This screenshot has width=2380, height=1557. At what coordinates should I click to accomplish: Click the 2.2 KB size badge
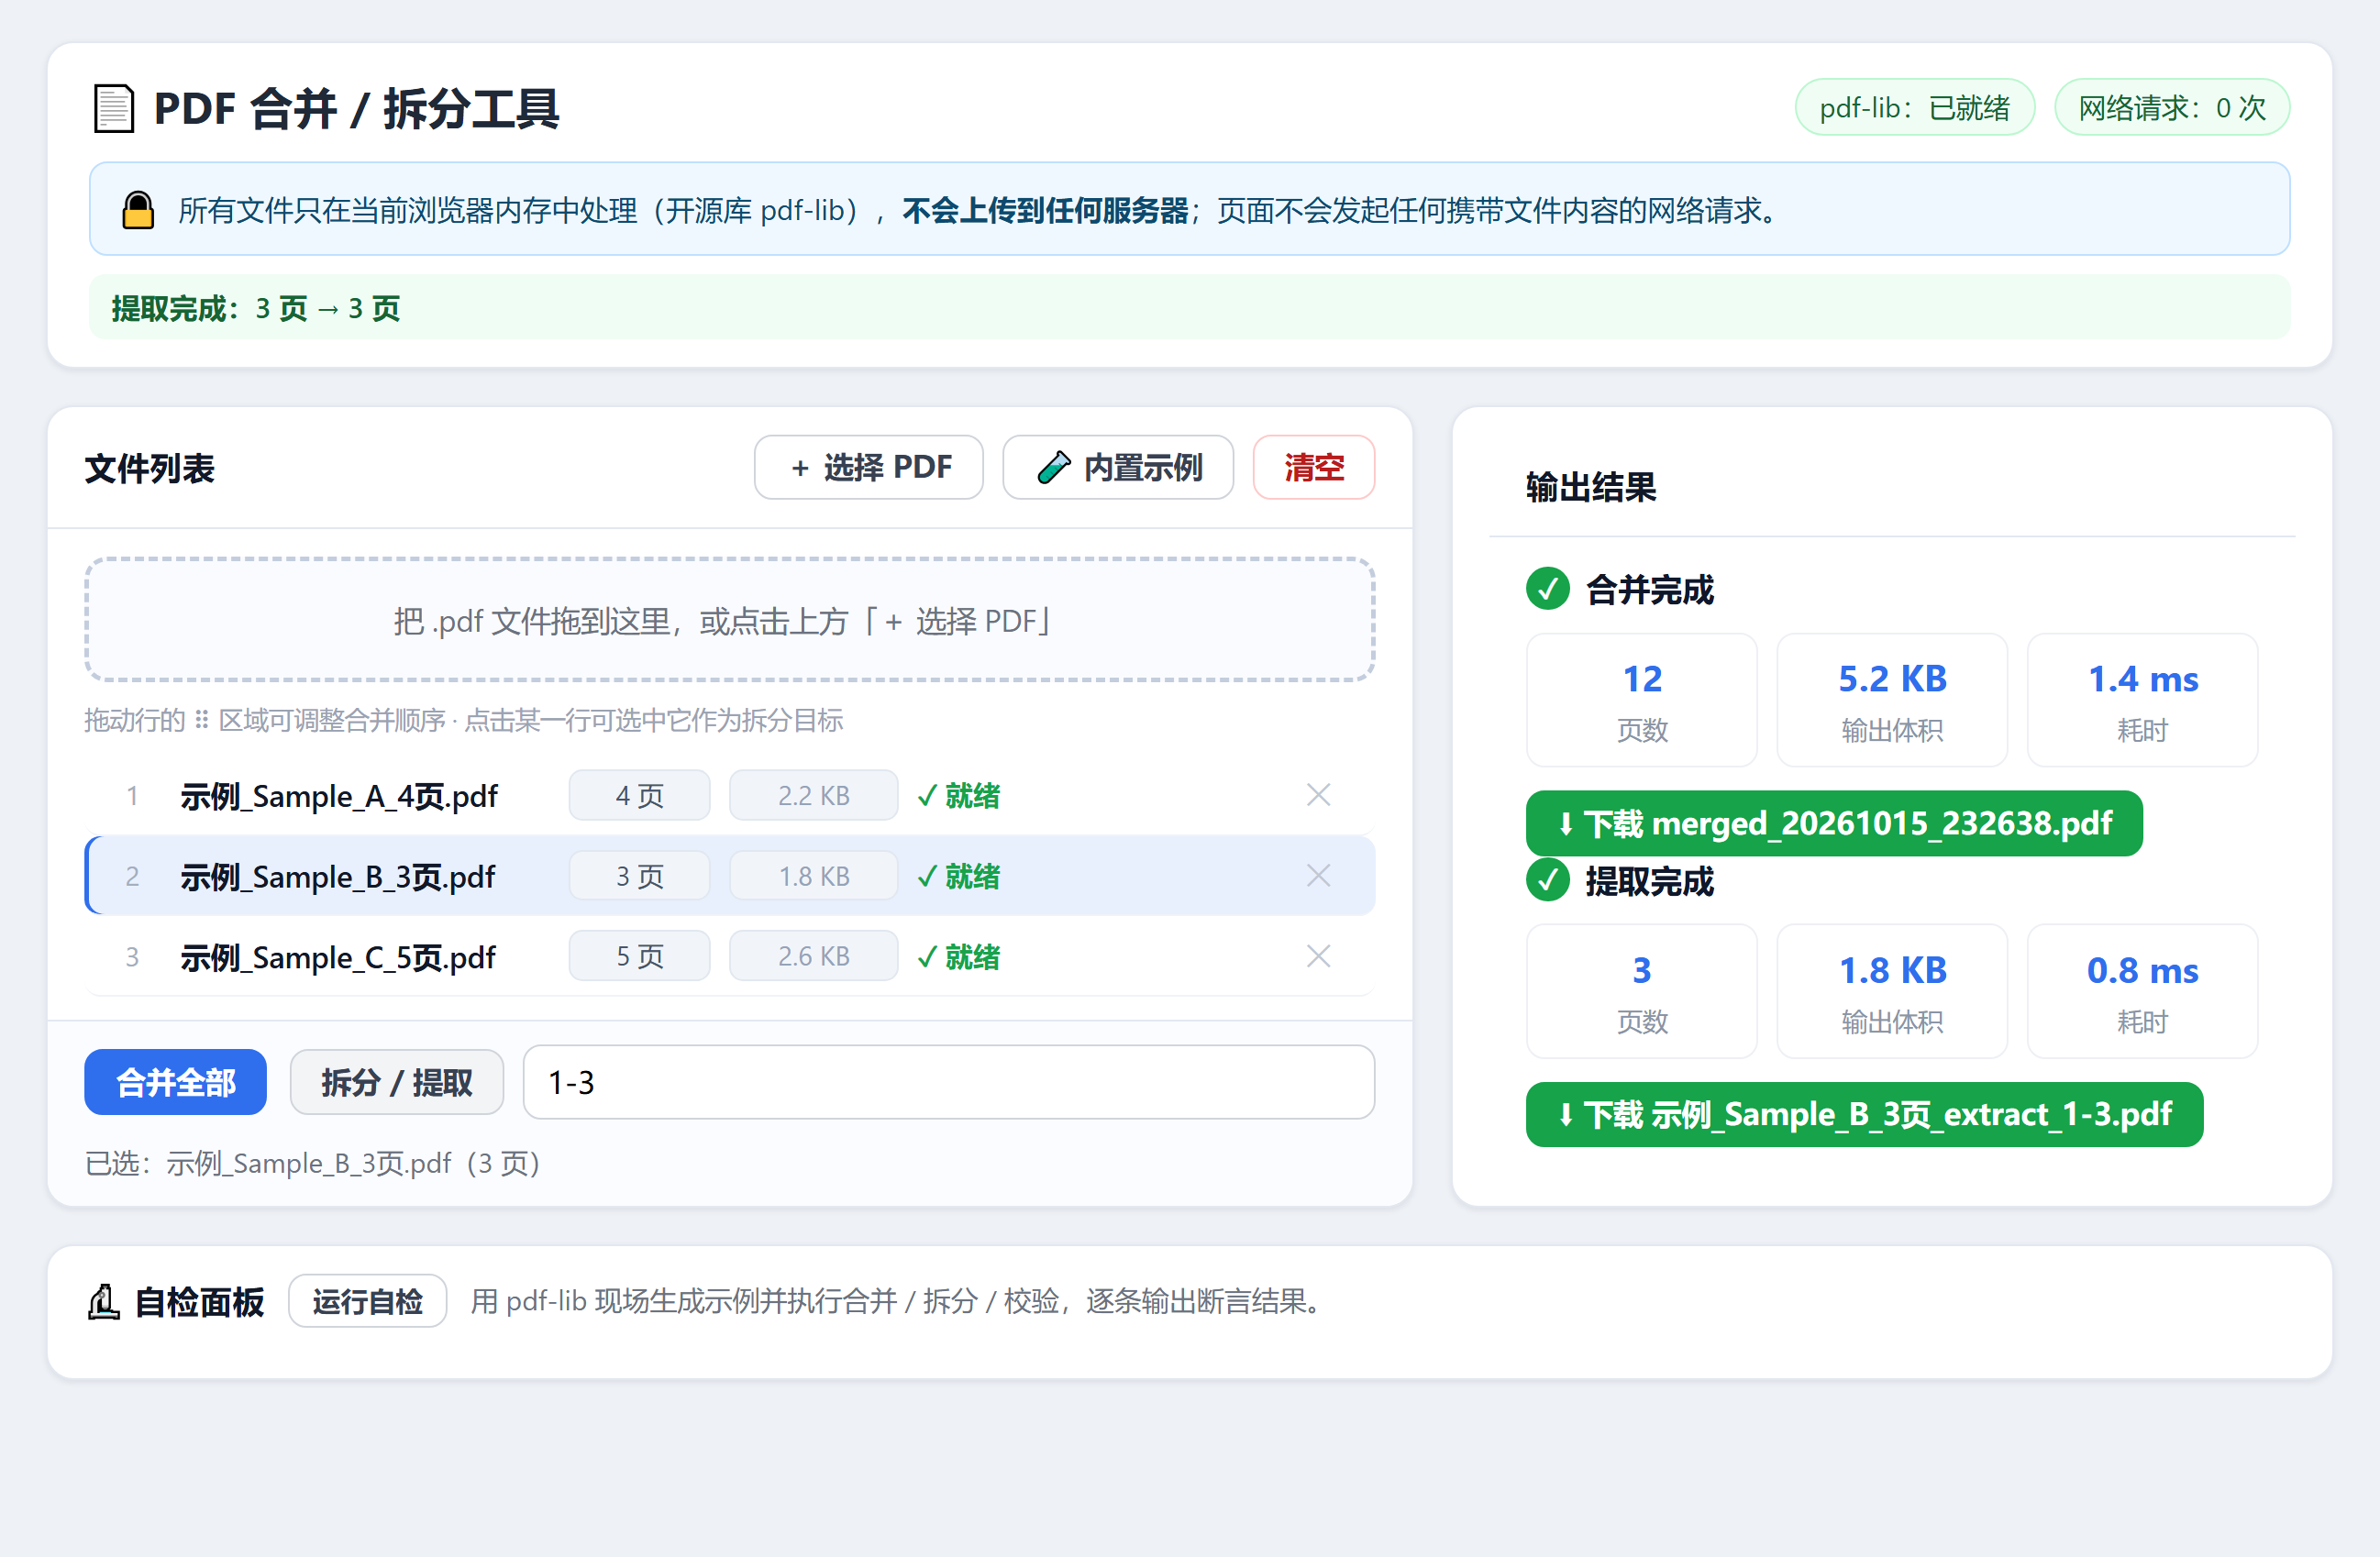(x=813, y=795)
